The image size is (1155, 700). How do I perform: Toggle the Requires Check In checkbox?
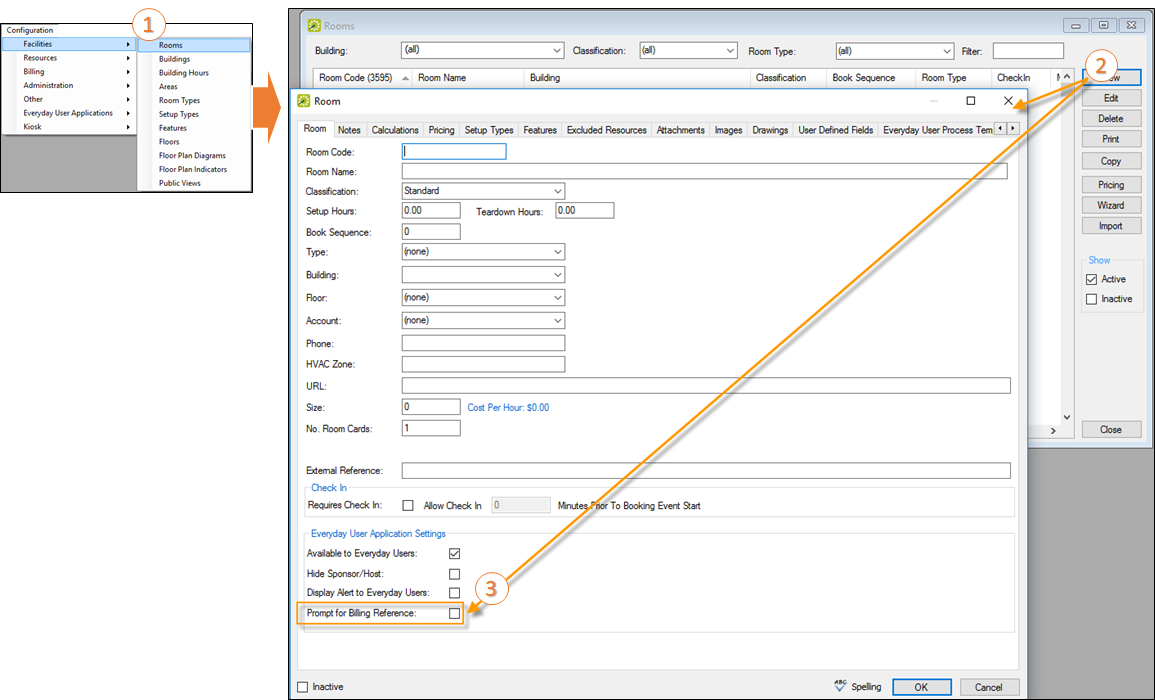click(x=407, y=506)
